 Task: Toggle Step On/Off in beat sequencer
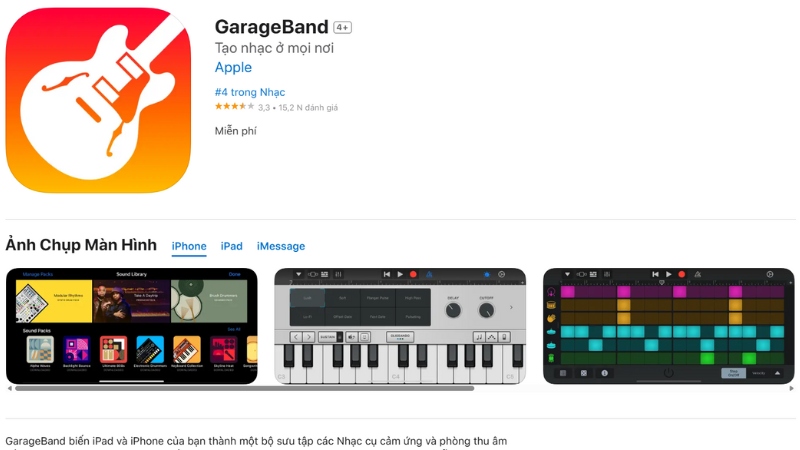point(733,373)
